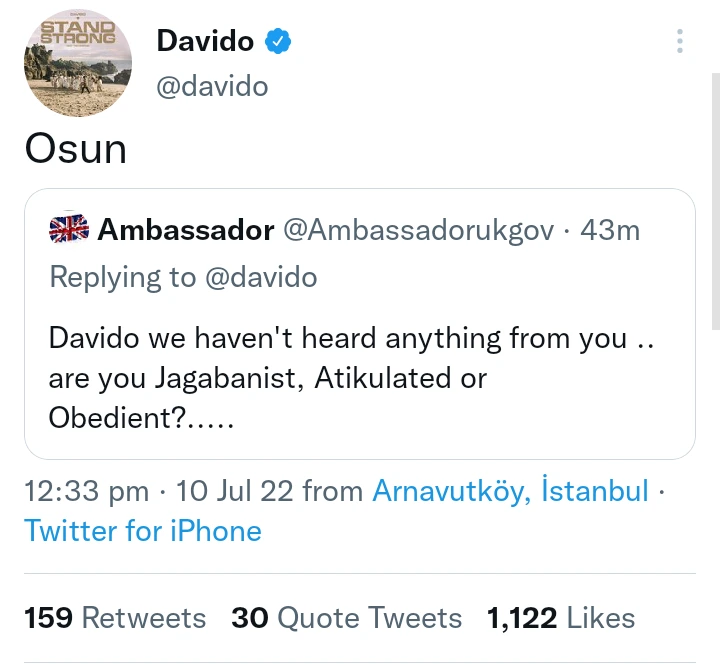The height and width of the screenshot is (664, 720).
Task: Click the "Replying to" label in quoted tweet
Action: [x=122, y=277]
